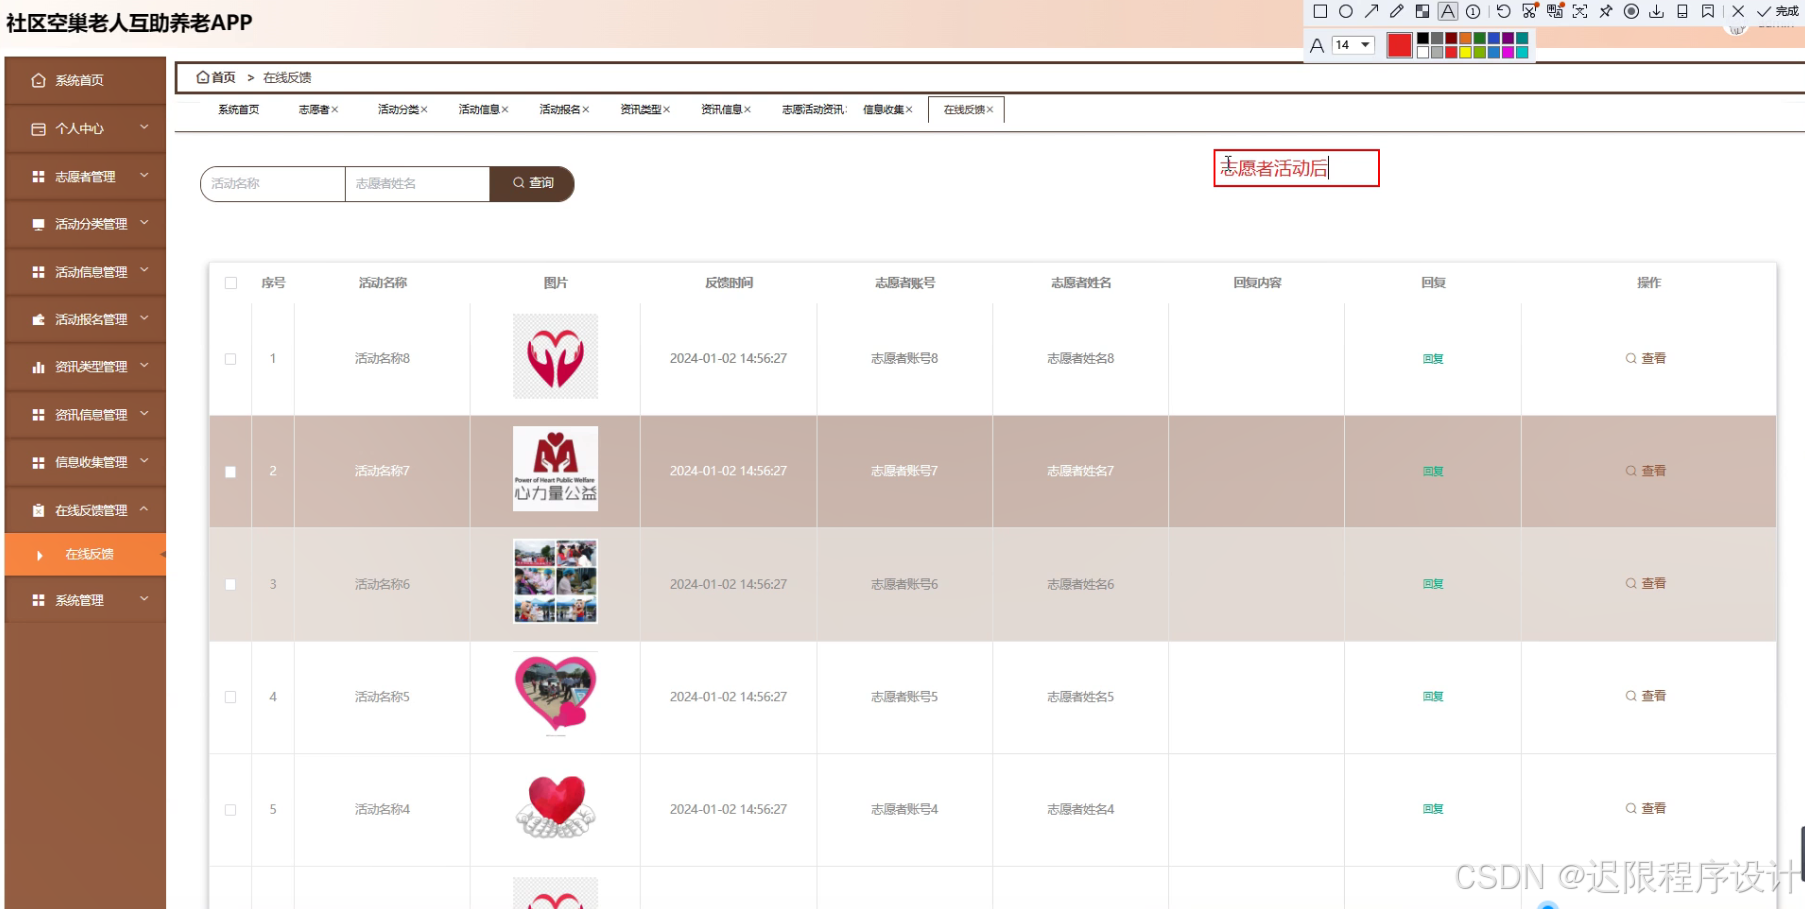Image resolution: width=1805 pixels, height=909 pixels.
Task: Select the numbered step marker tool
Action: [1473, 11]
